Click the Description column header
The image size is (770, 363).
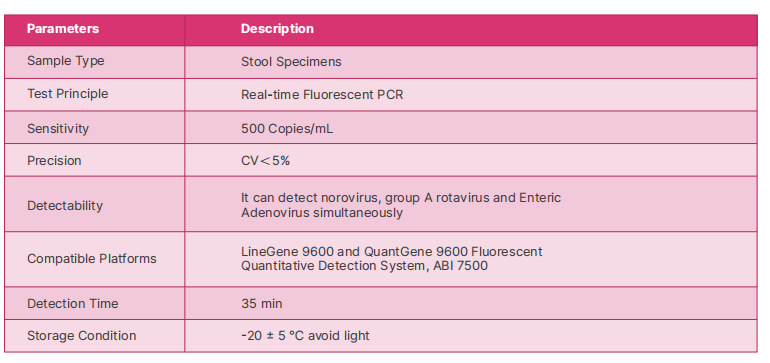pos(277,28)
